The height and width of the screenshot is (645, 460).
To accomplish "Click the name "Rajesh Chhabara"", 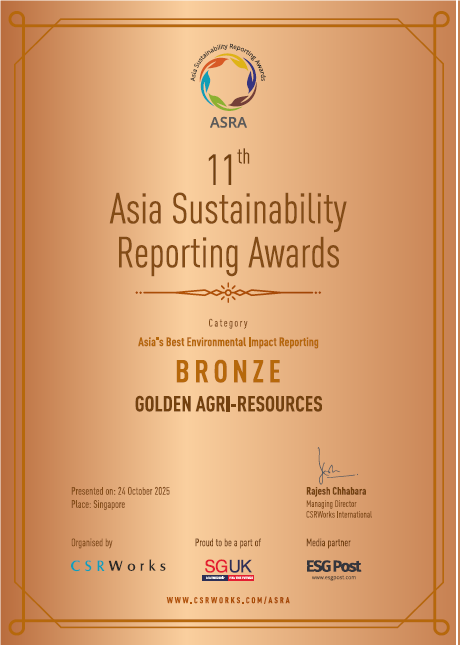I will 336,491.
